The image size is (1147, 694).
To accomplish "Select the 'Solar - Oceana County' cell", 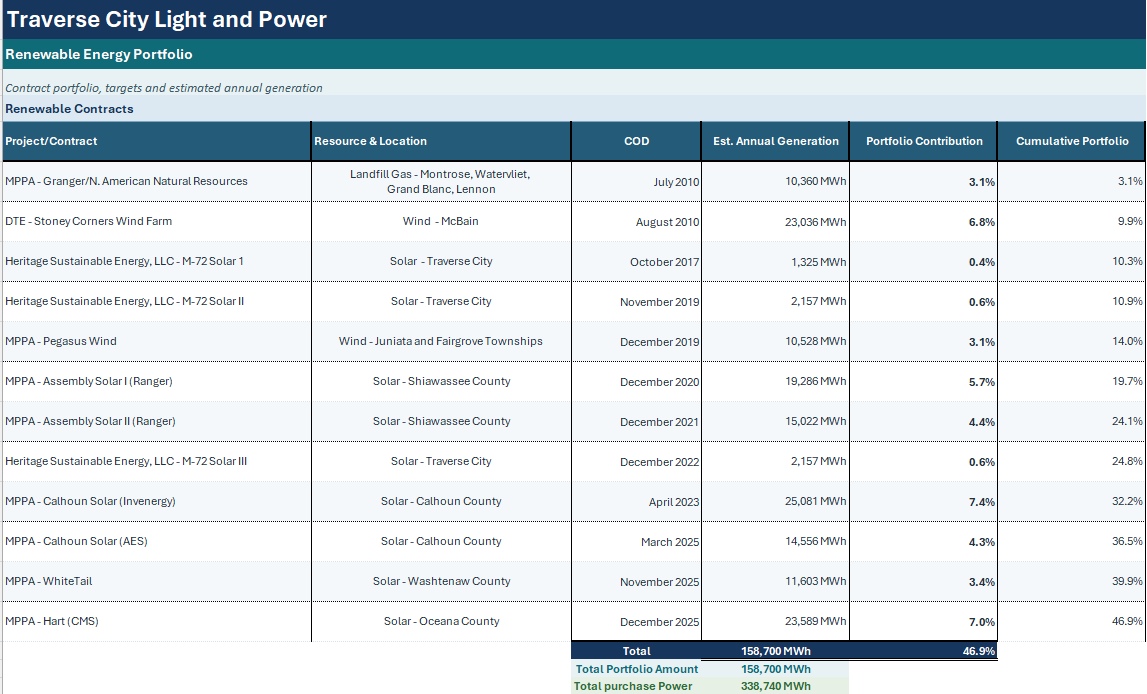I will tap(441, 622).
